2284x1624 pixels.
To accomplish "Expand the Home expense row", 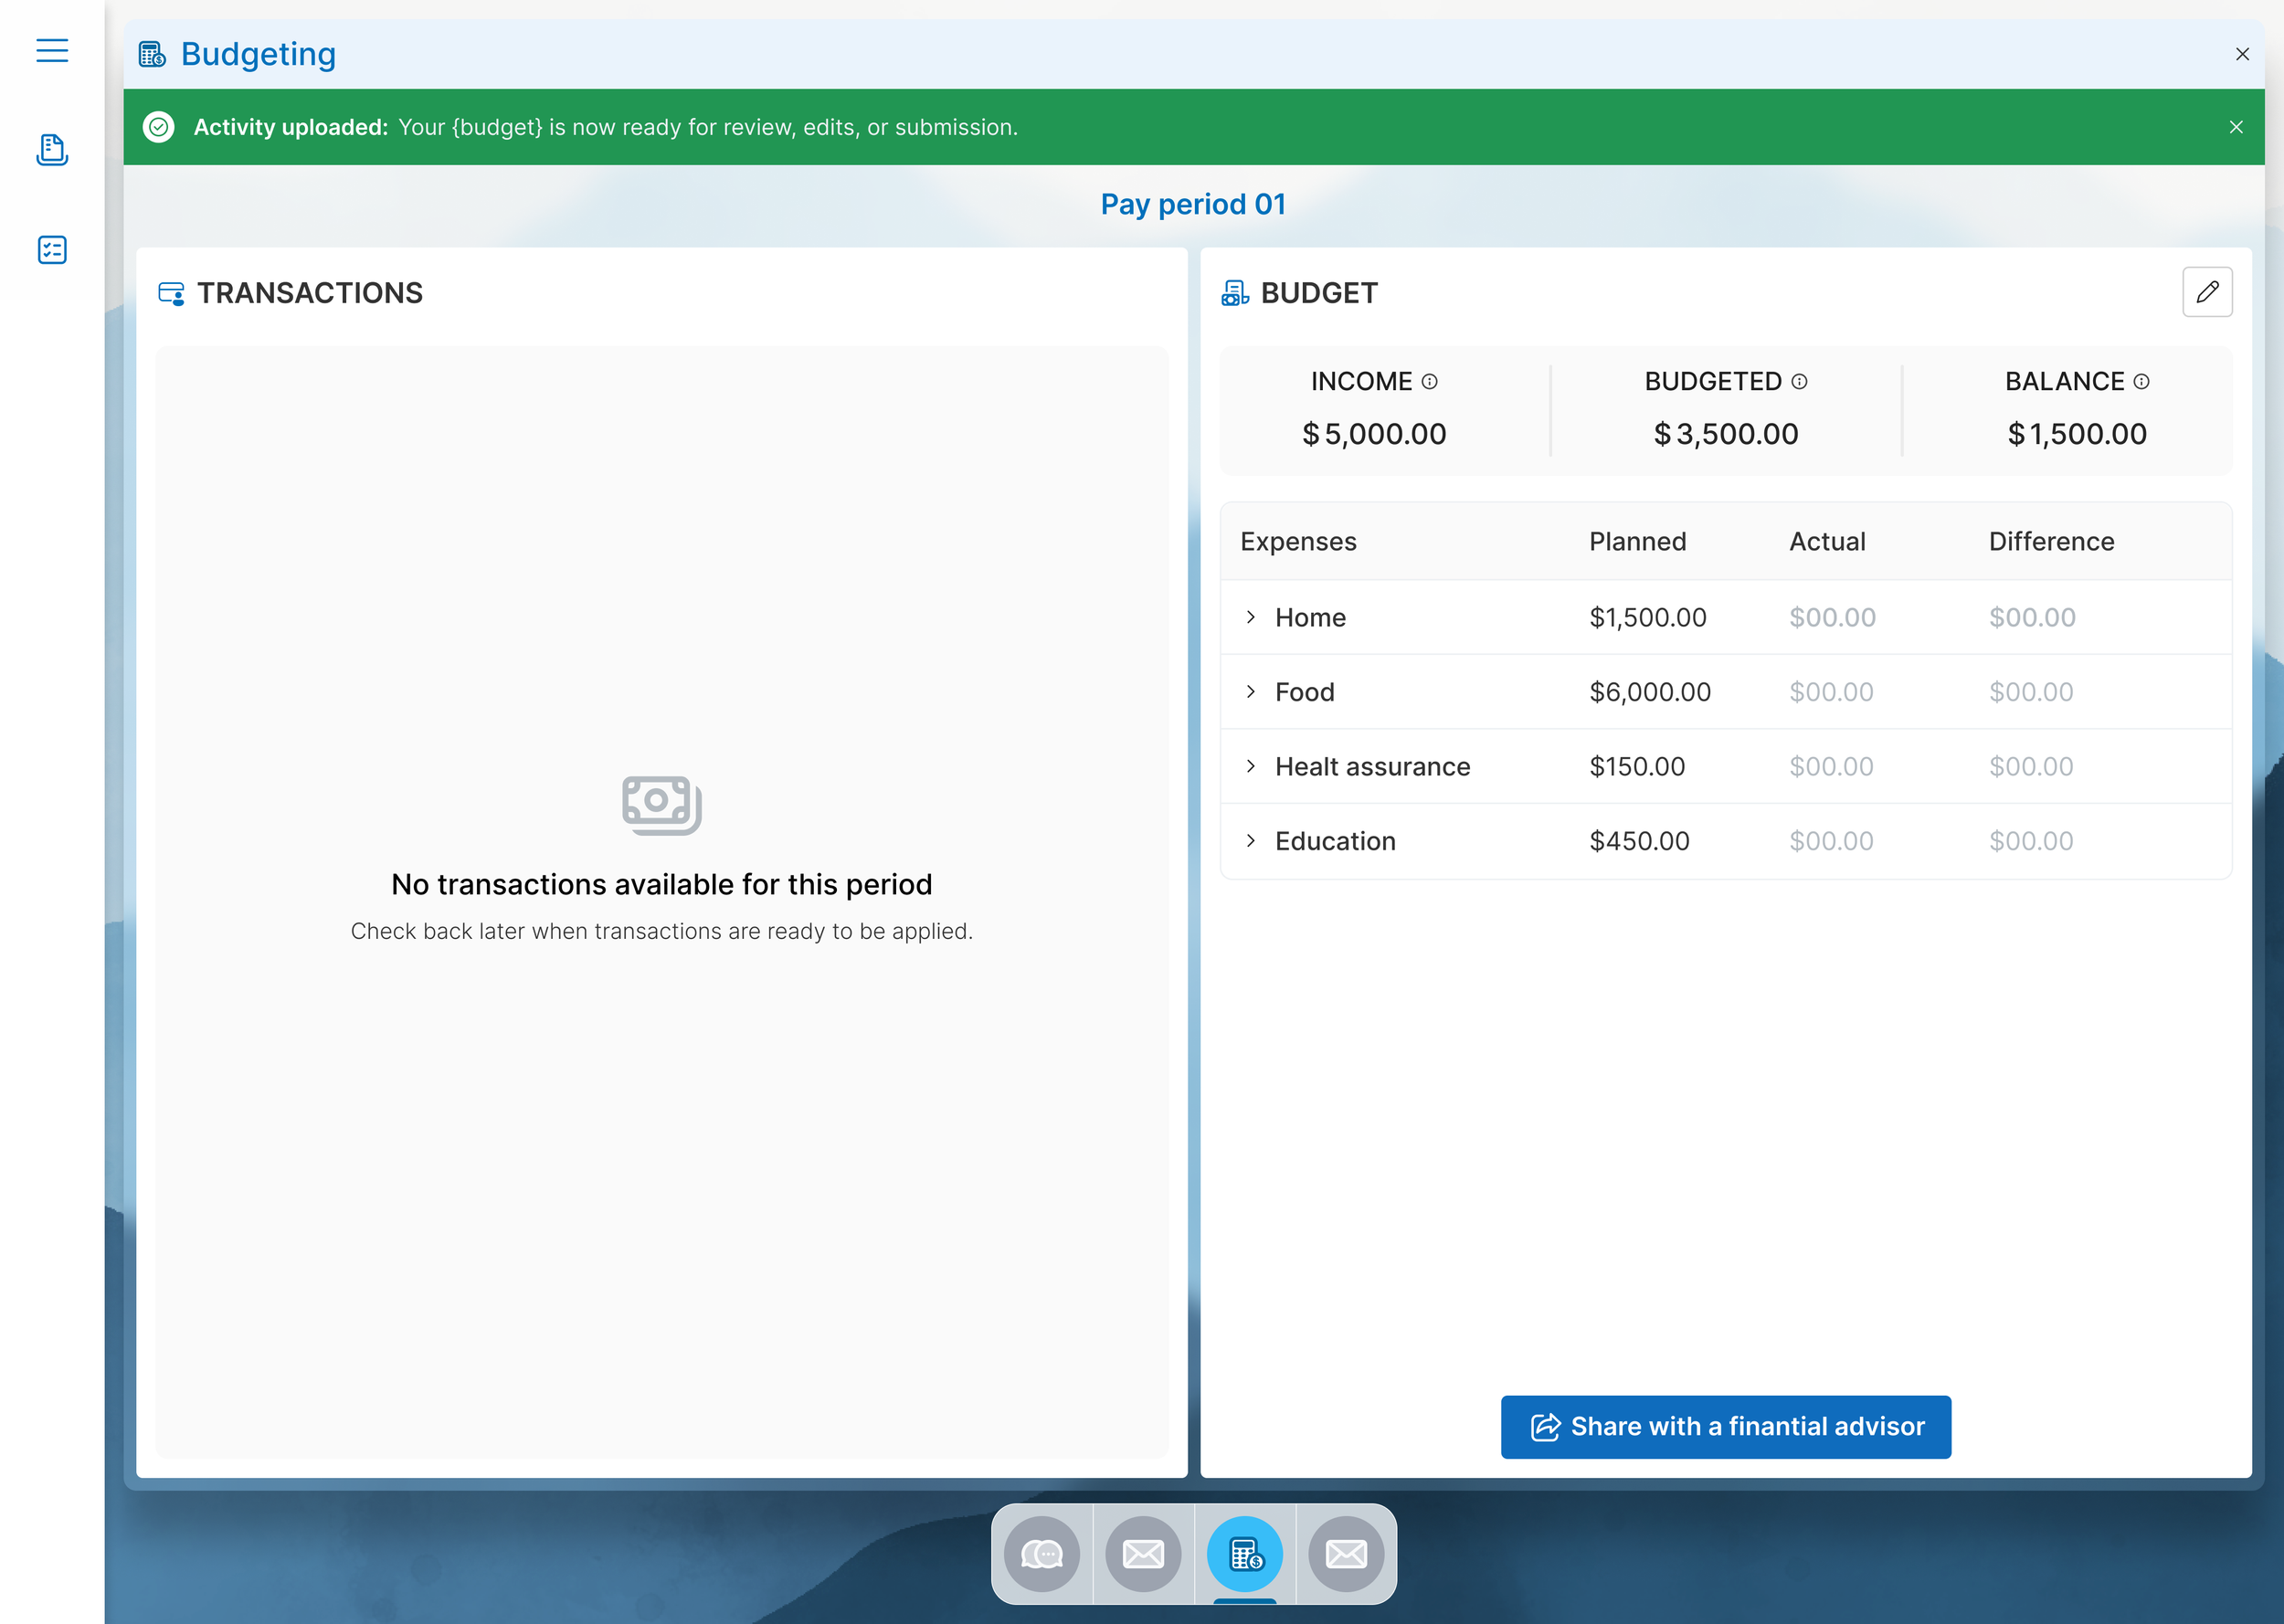I will click(x=1251, y=617).
